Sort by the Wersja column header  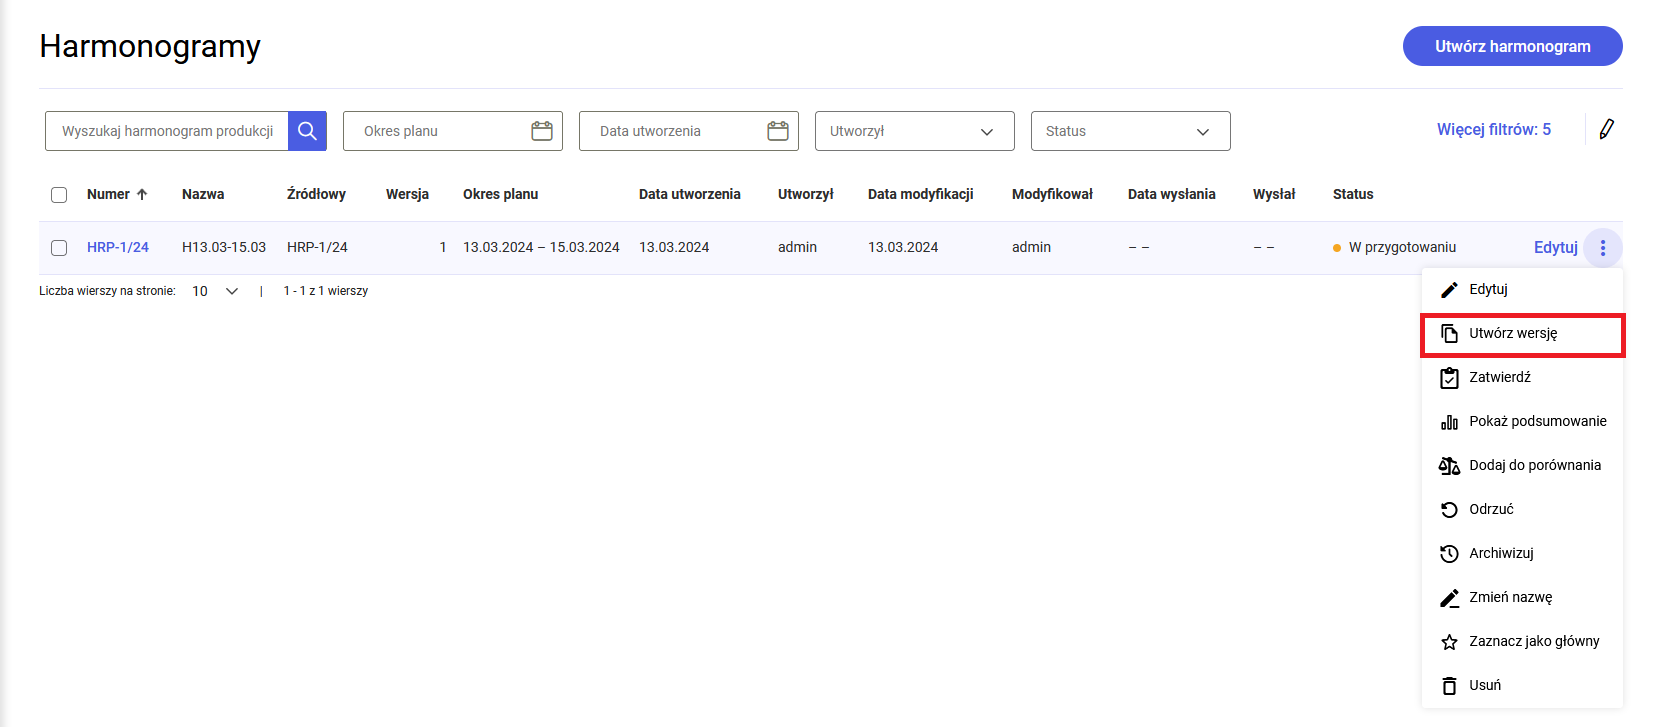click(x=407, y=194)
